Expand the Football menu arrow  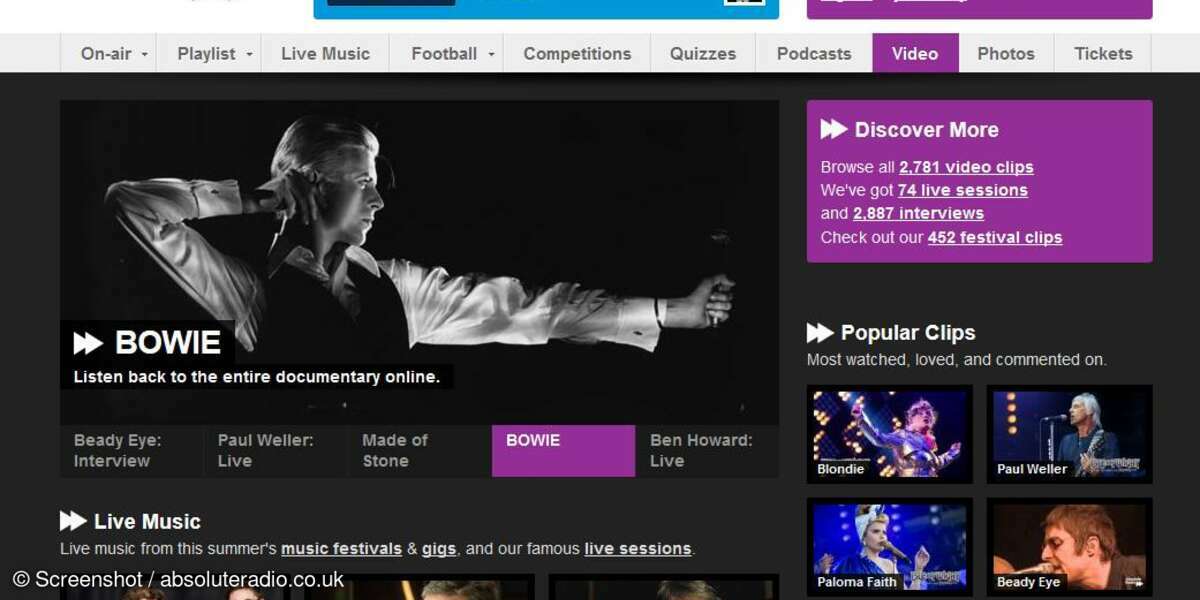[x=491, y=55]
